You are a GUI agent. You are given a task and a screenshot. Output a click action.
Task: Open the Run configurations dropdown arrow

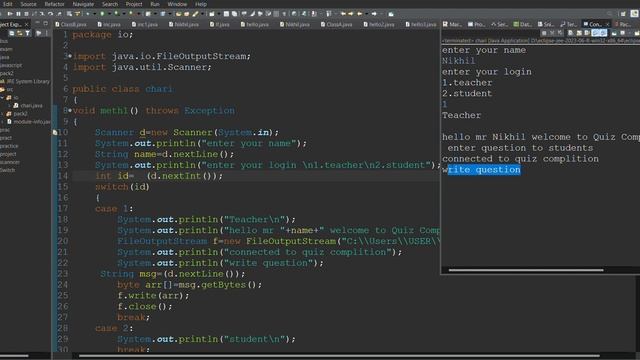tap(109, 13)
